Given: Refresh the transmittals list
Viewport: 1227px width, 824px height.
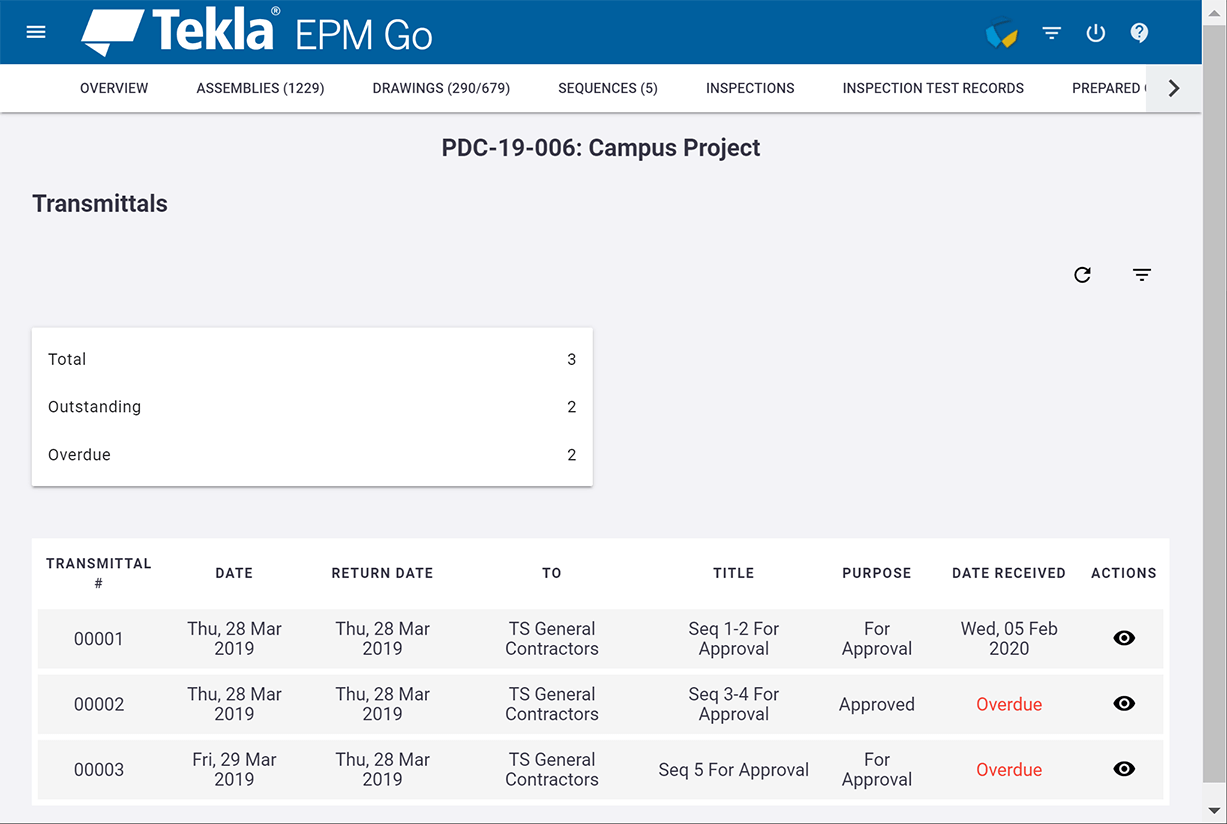Looking at the screenshot, I should tap(1082, 274).
